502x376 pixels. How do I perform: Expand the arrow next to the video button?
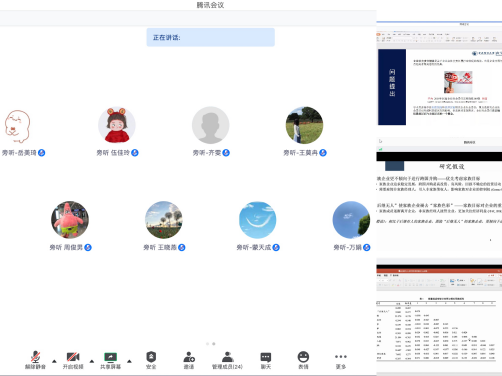pos(92,361)
